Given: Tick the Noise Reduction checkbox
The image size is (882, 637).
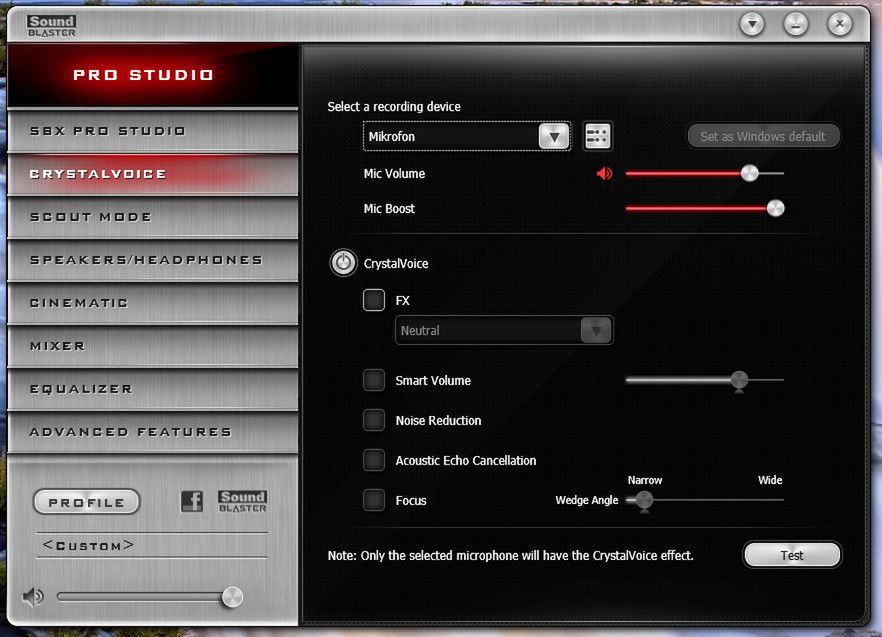Looking at the screenshot, I should click(374, 420).
